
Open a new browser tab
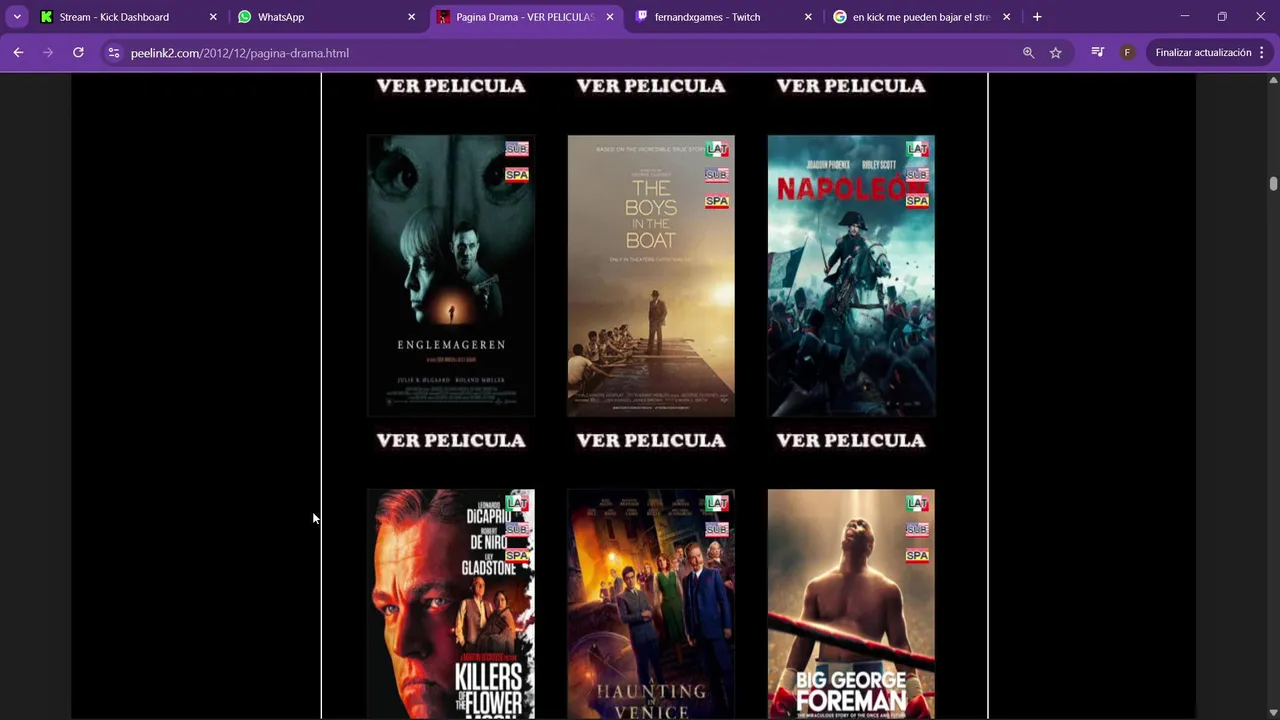coord(1037,17)
